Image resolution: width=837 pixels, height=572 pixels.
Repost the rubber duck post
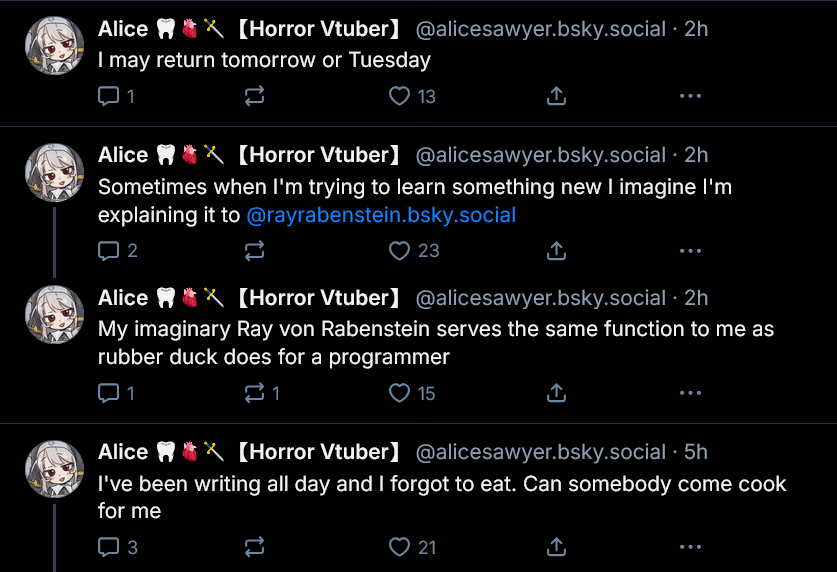255,394
